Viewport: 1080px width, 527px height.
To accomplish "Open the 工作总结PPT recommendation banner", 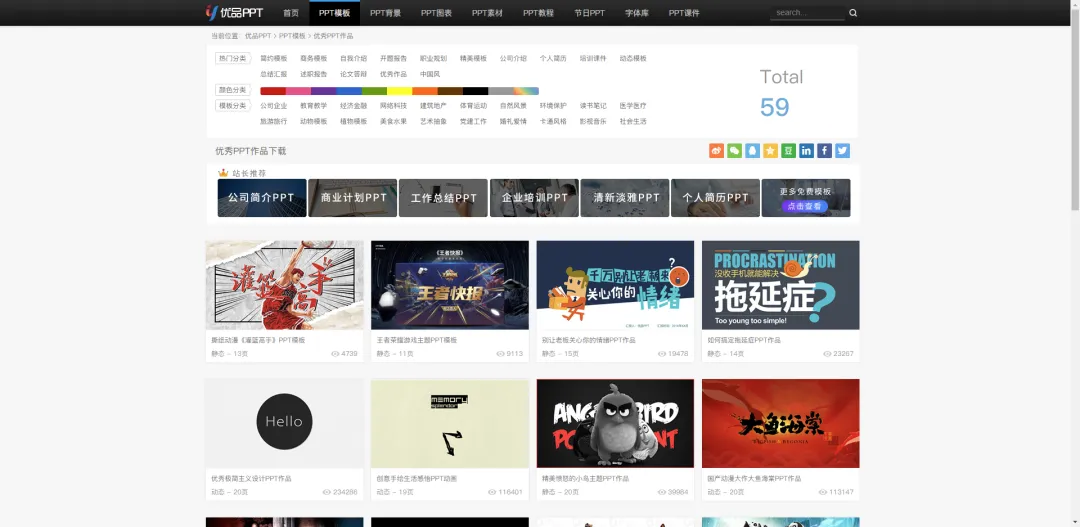I will [444, 198].
